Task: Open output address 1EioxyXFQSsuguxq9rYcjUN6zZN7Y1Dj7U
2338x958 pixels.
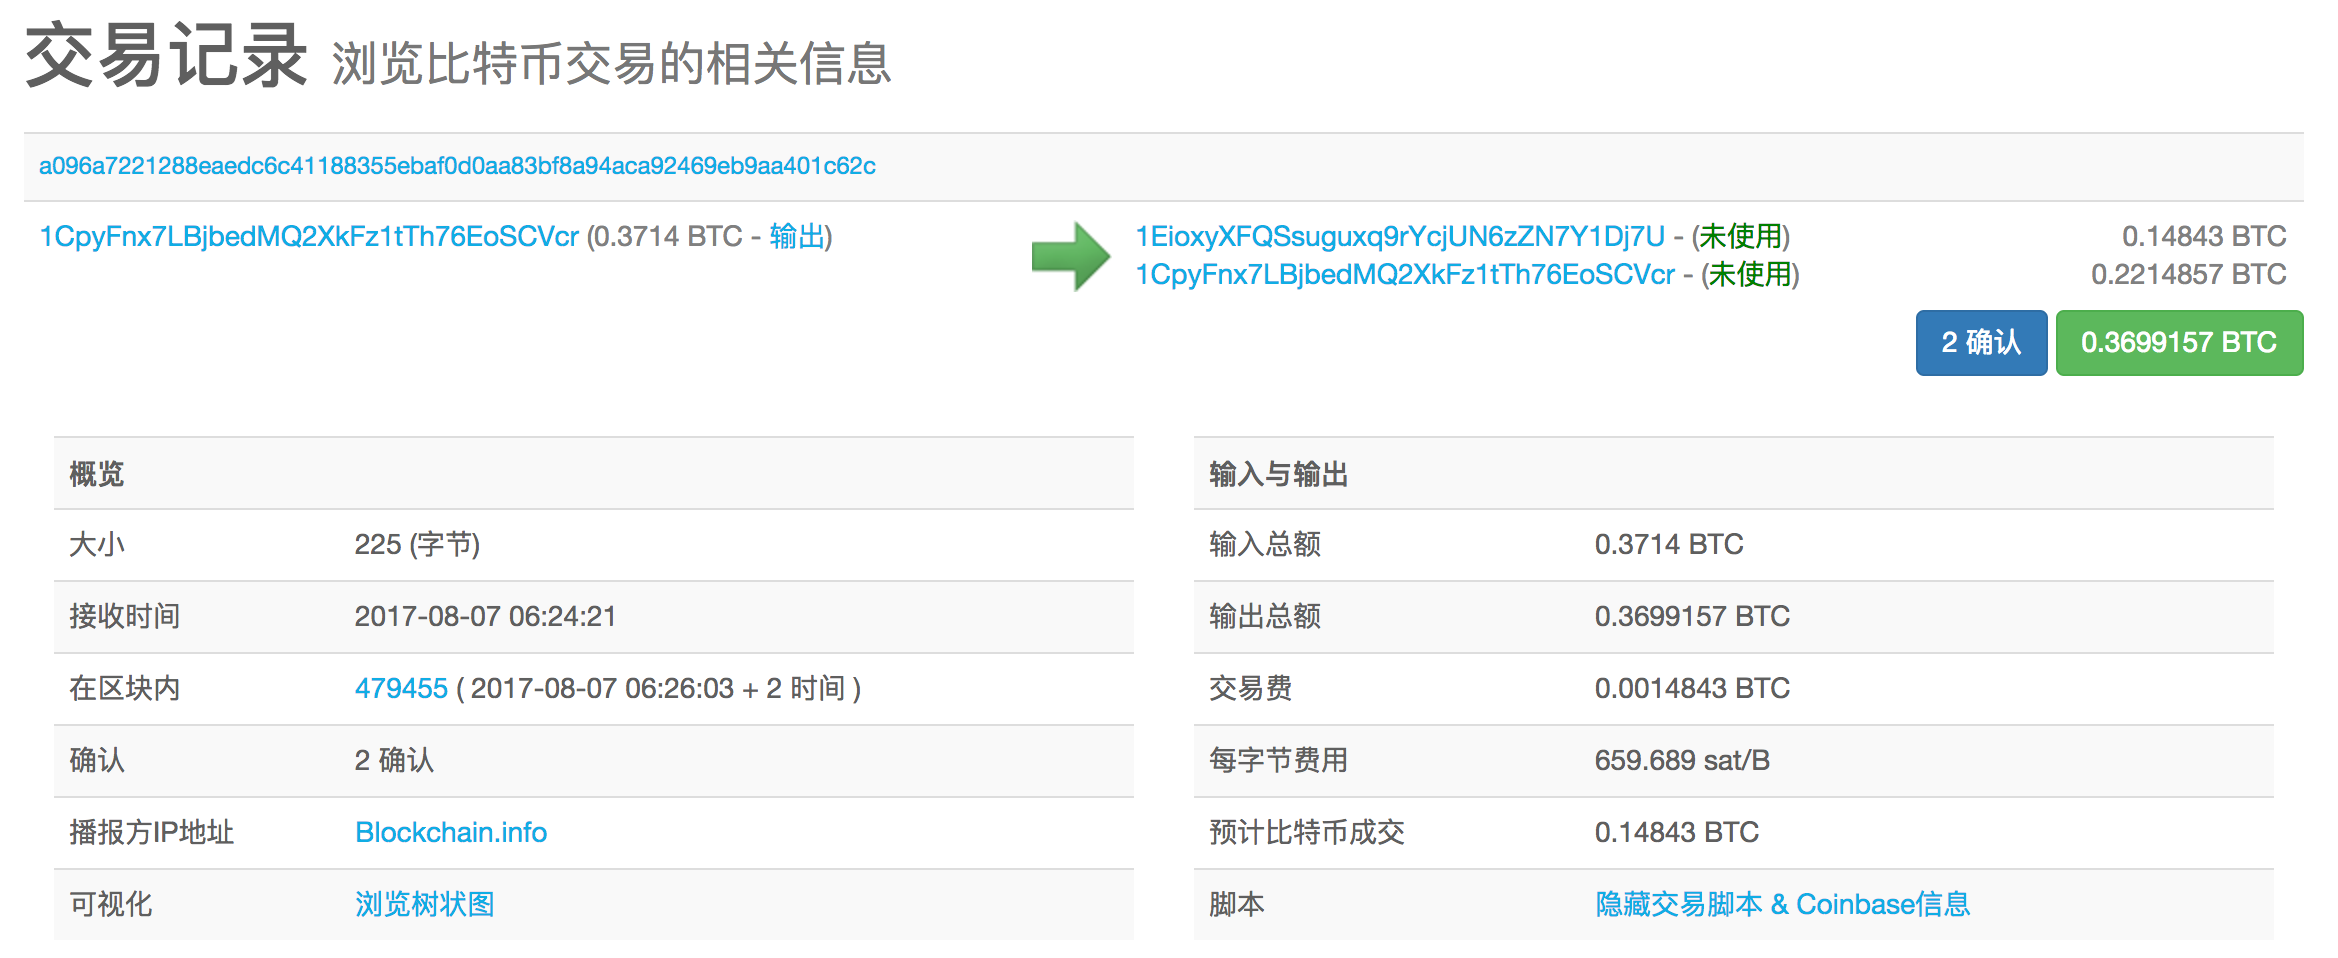Action: pyautogui.click(x=1400, y=237)
